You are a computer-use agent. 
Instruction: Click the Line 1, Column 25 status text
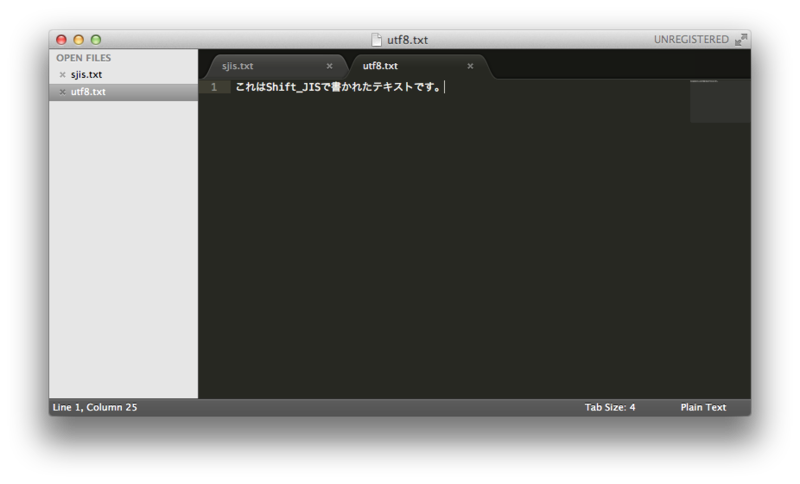pos(95,407)
